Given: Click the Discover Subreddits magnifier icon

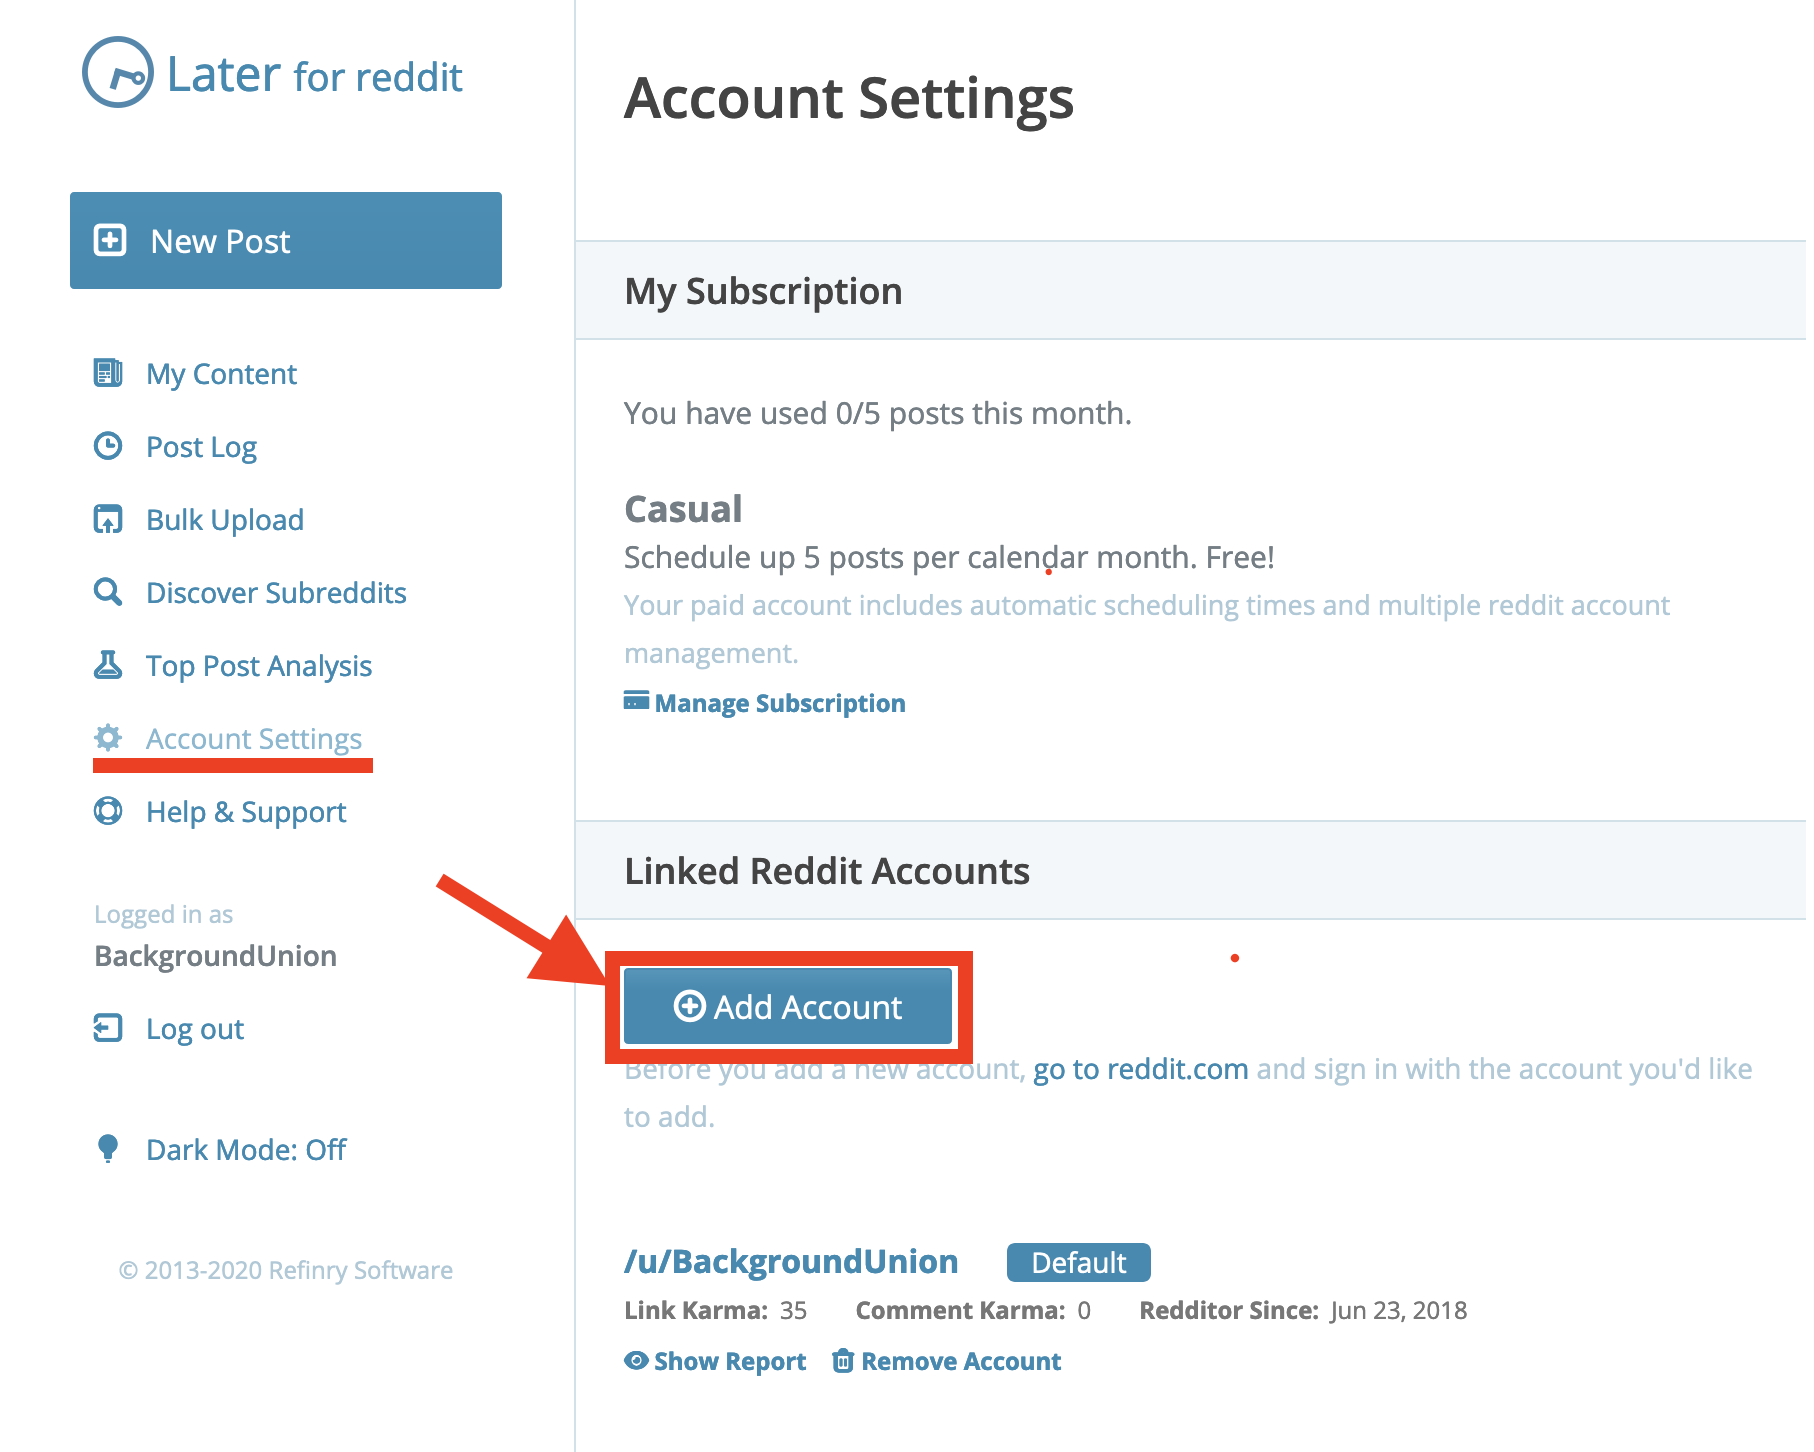Looking at the screenshot, I should pyautogui.click(x=108, y=592).
